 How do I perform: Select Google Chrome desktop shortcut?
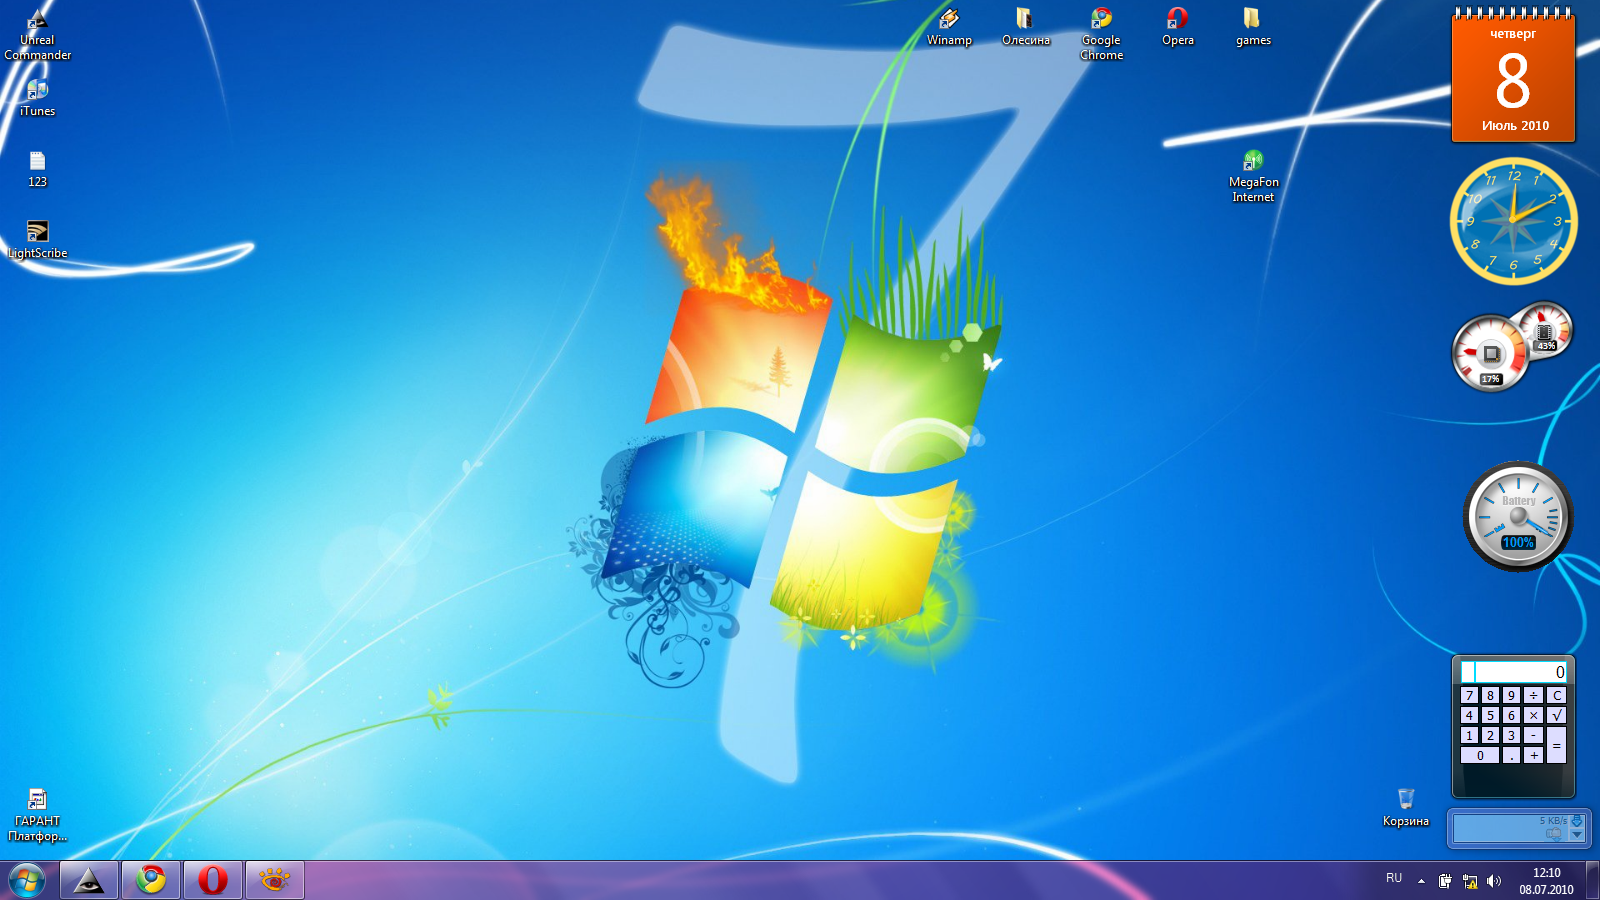click(1101, 34)
